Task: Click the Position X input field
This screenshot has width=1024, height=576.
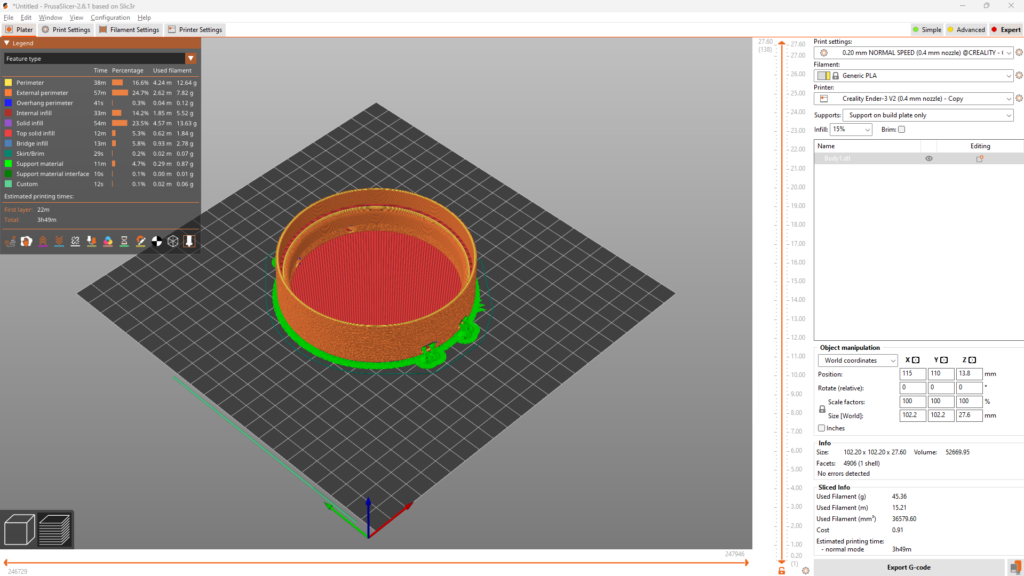Action: click(912, 374)
